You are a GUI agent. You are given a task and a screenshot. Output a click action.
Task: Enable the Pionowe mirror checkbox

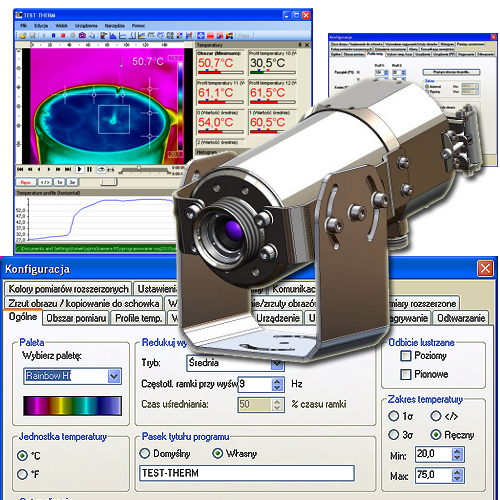click(x=405, y=374)
